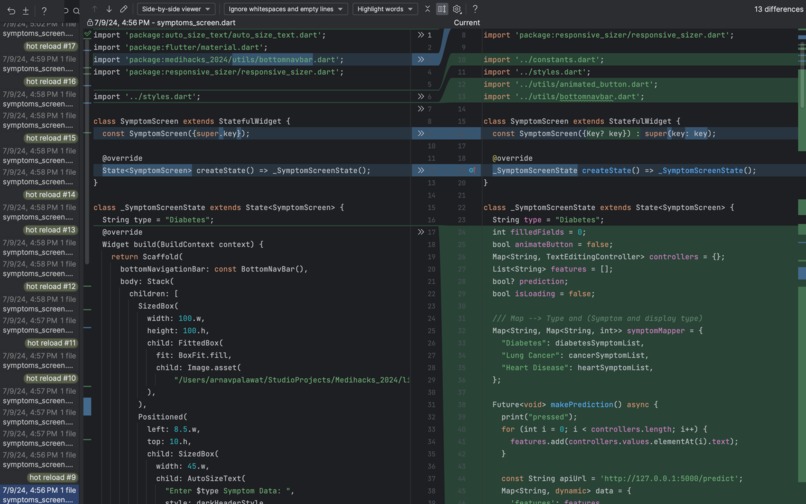
Task: Click the symptoms_screen.dart revision title
Action: pos(164,23)
